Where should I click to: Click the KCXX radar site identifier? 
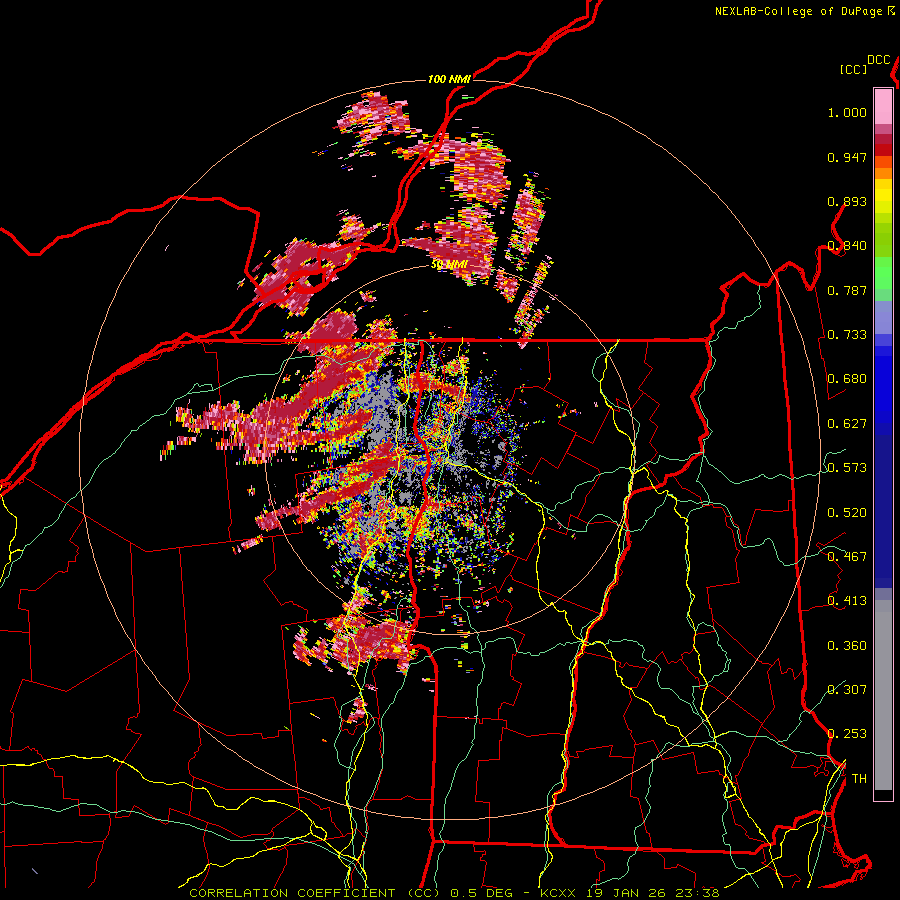[x=560, y=893]
